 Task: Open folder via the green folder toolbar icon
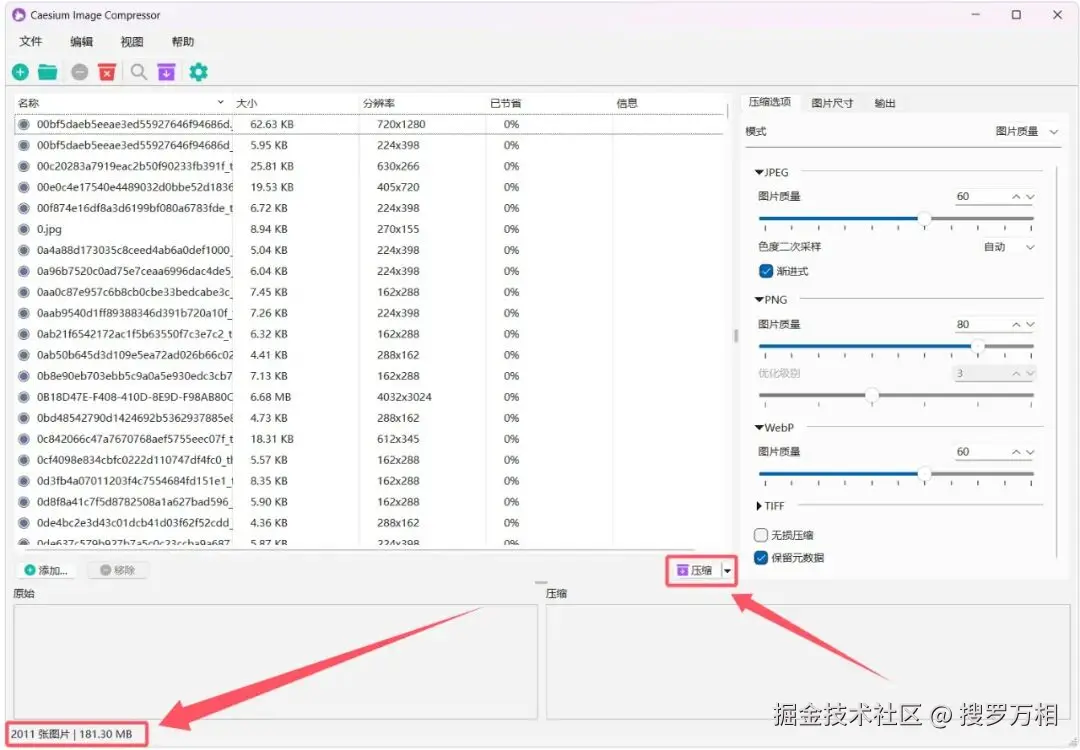click(x=48, y=72)
